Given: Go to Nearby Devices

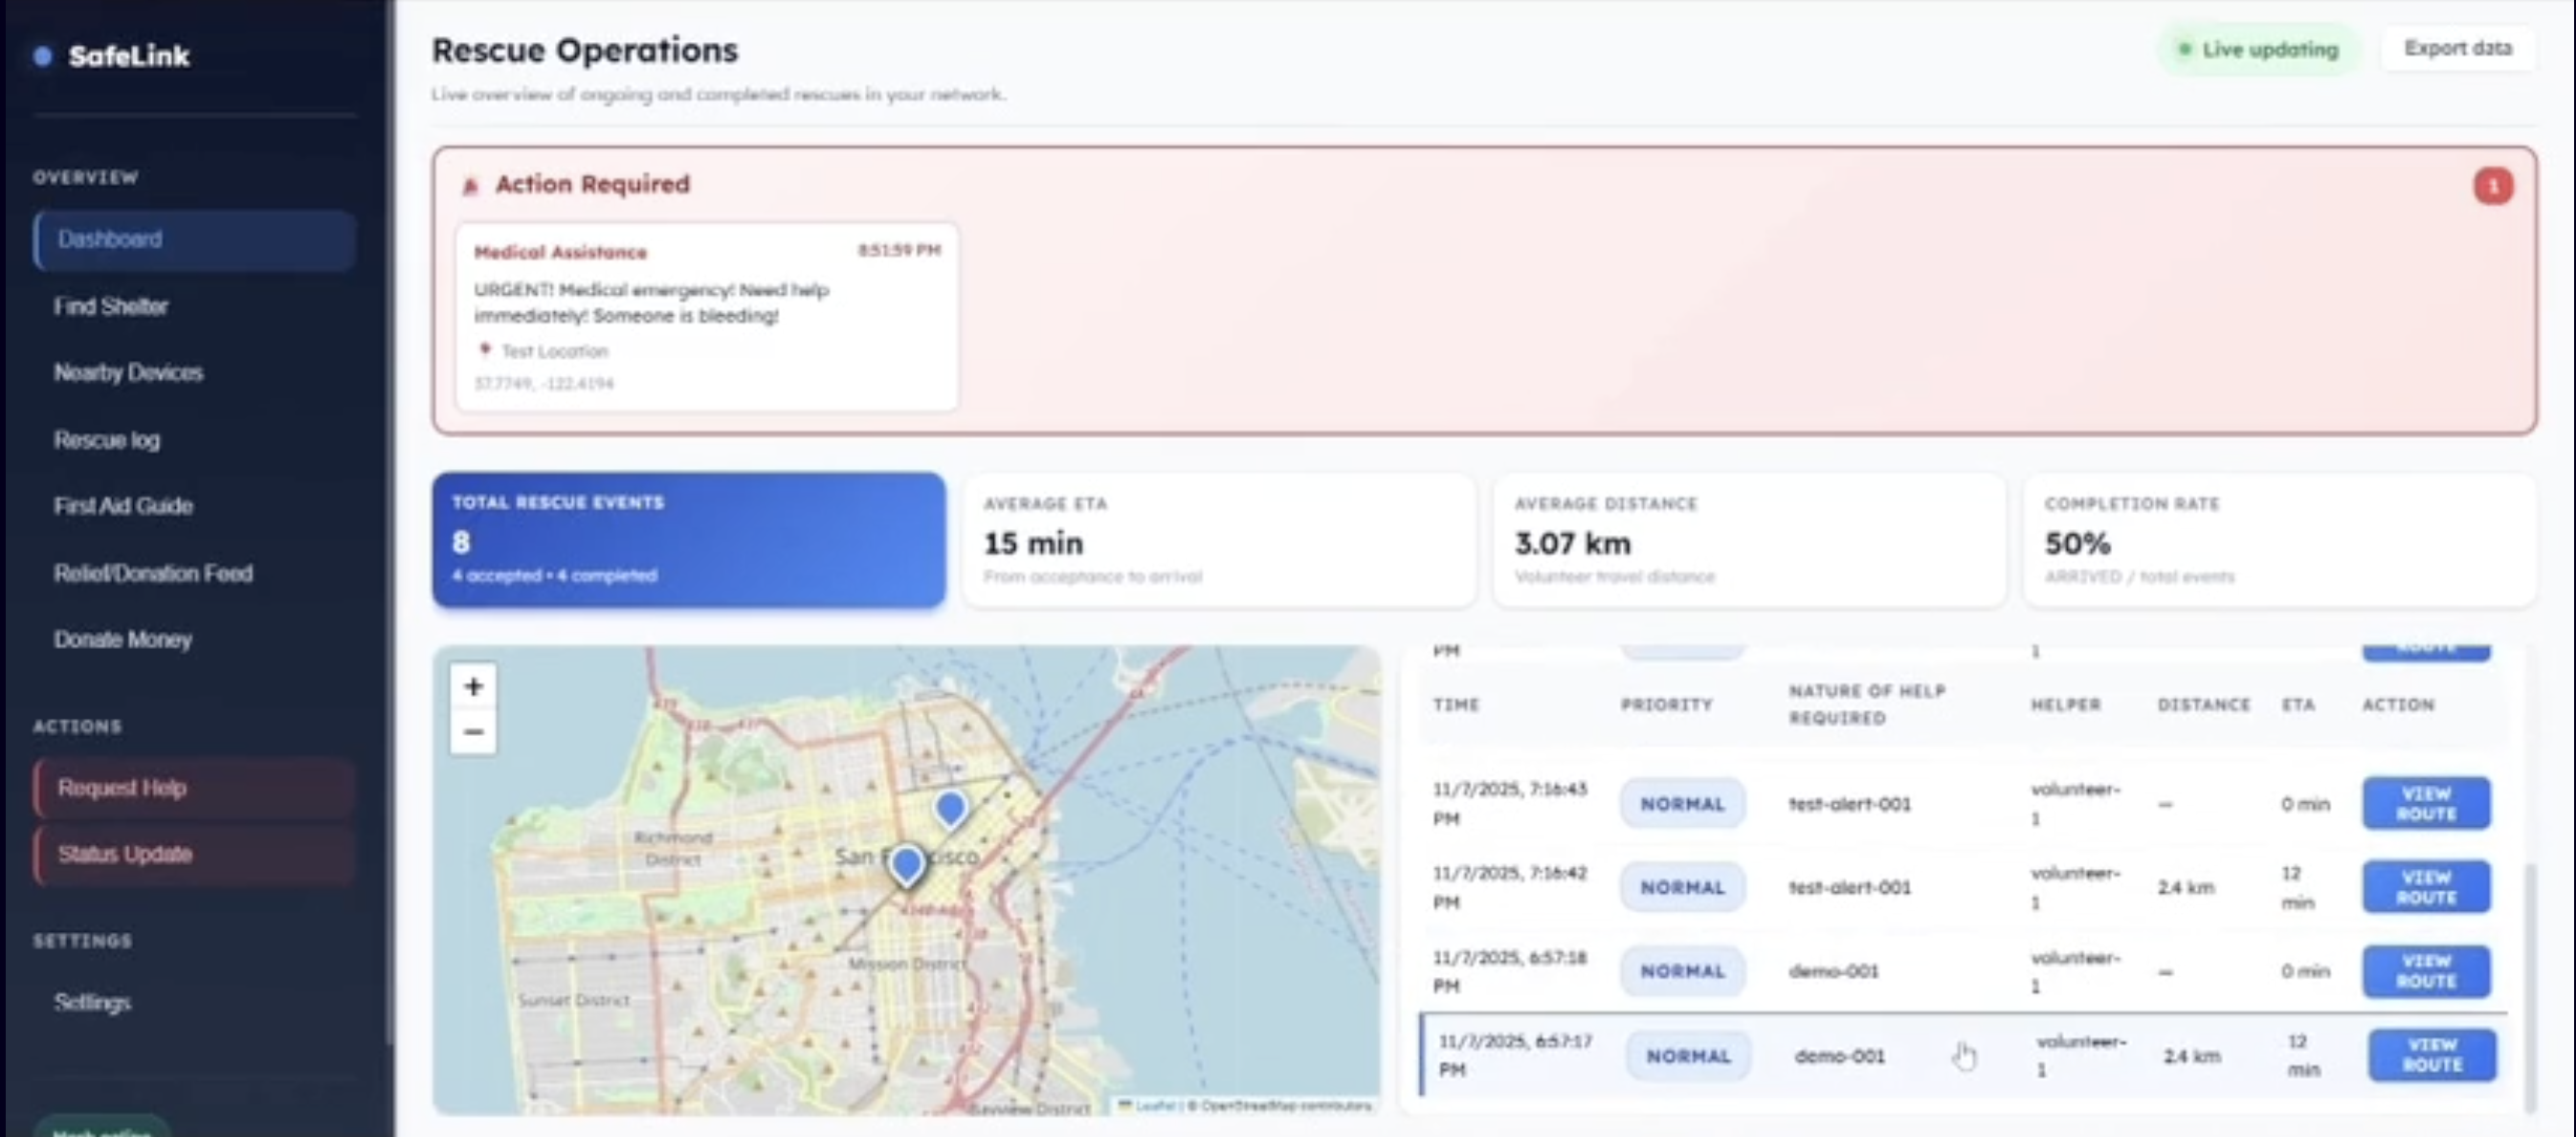Looking at the screenshot, I should (x=128, y=373).
